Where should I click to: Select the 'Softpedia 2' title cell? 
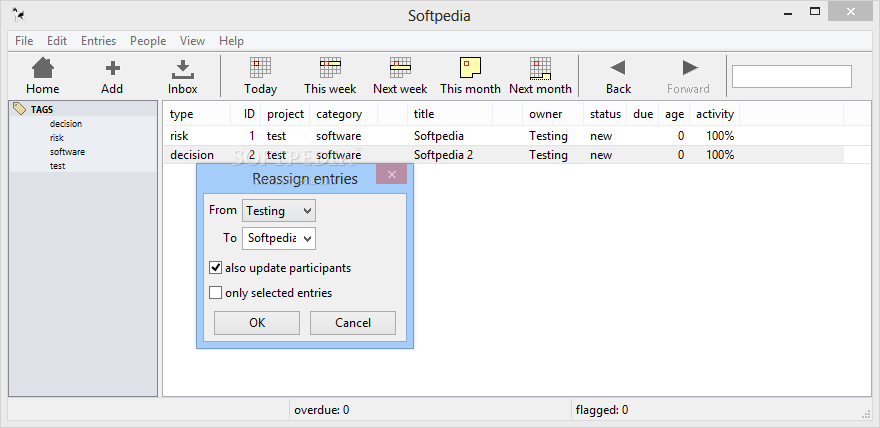pyautogui.click(x=443, y=155)
